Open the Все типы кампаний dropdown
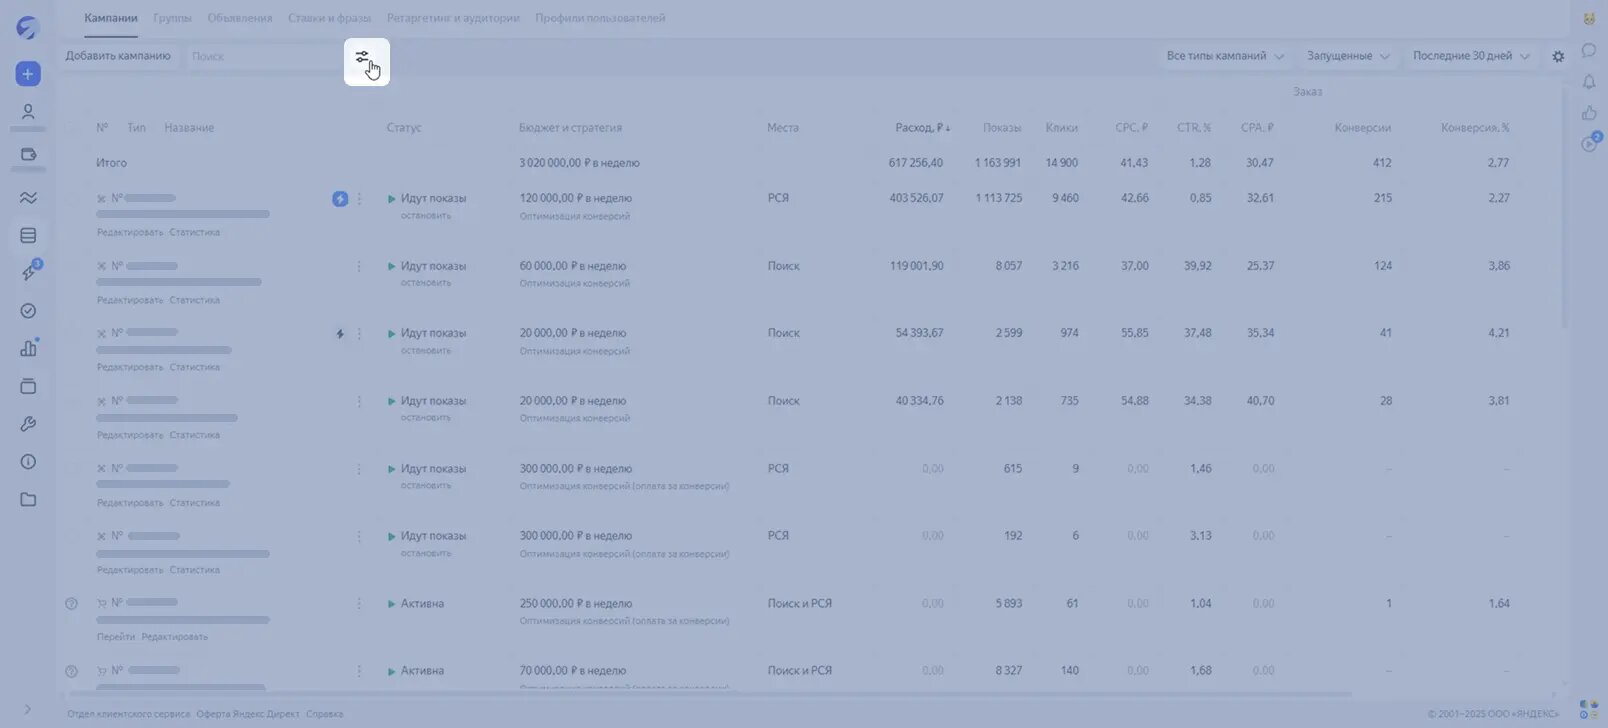 coord(1225,56)
